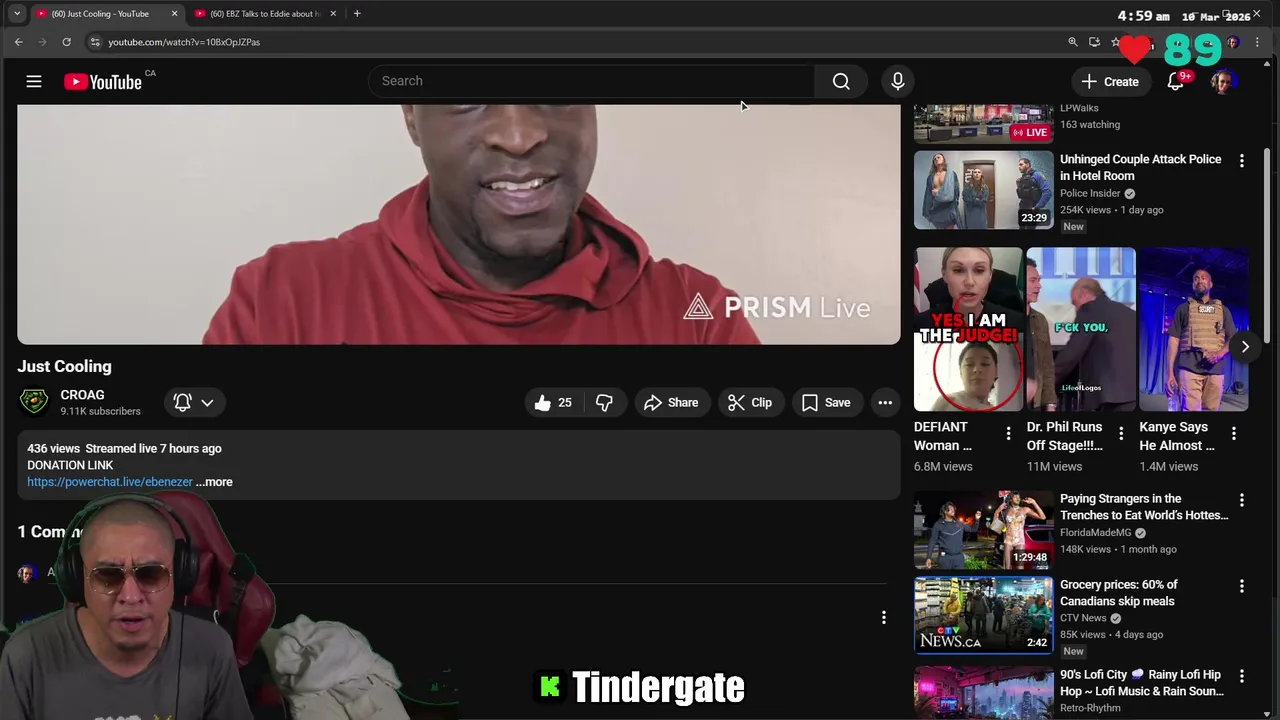Open the YouTube guide hamburger menu
The height and width of the screenshot is (720, 1280).
tap(34, 81)
